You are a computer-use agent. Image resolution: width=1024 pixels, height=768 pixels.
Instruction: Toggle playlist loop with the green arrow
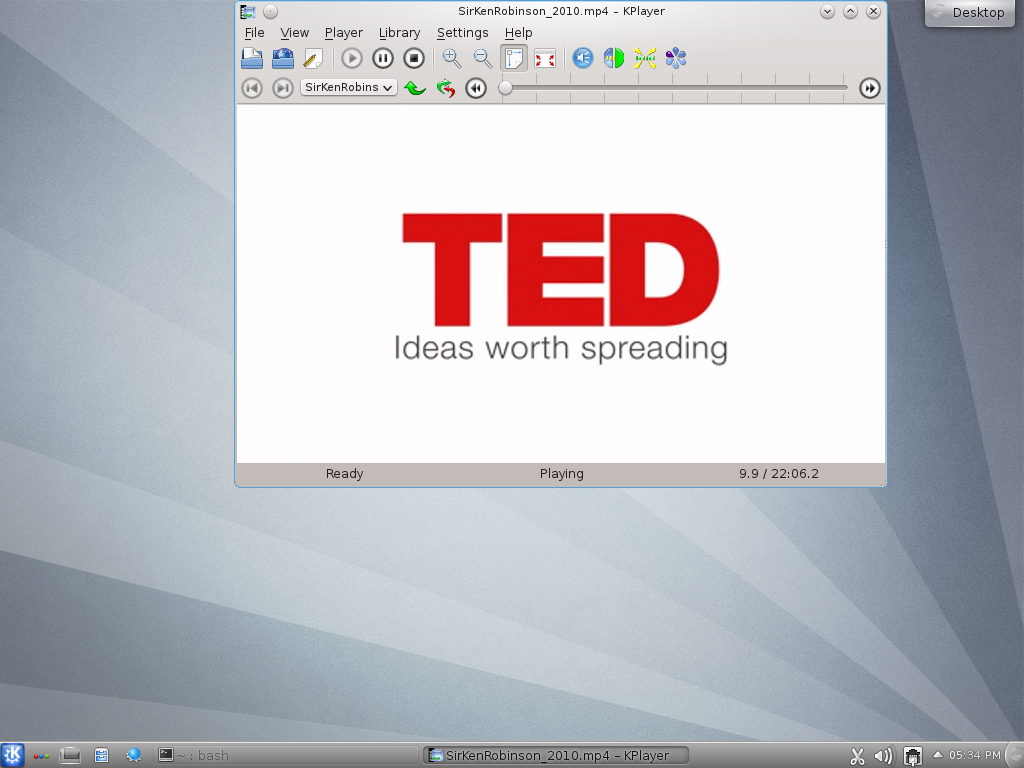pos(415,88)
